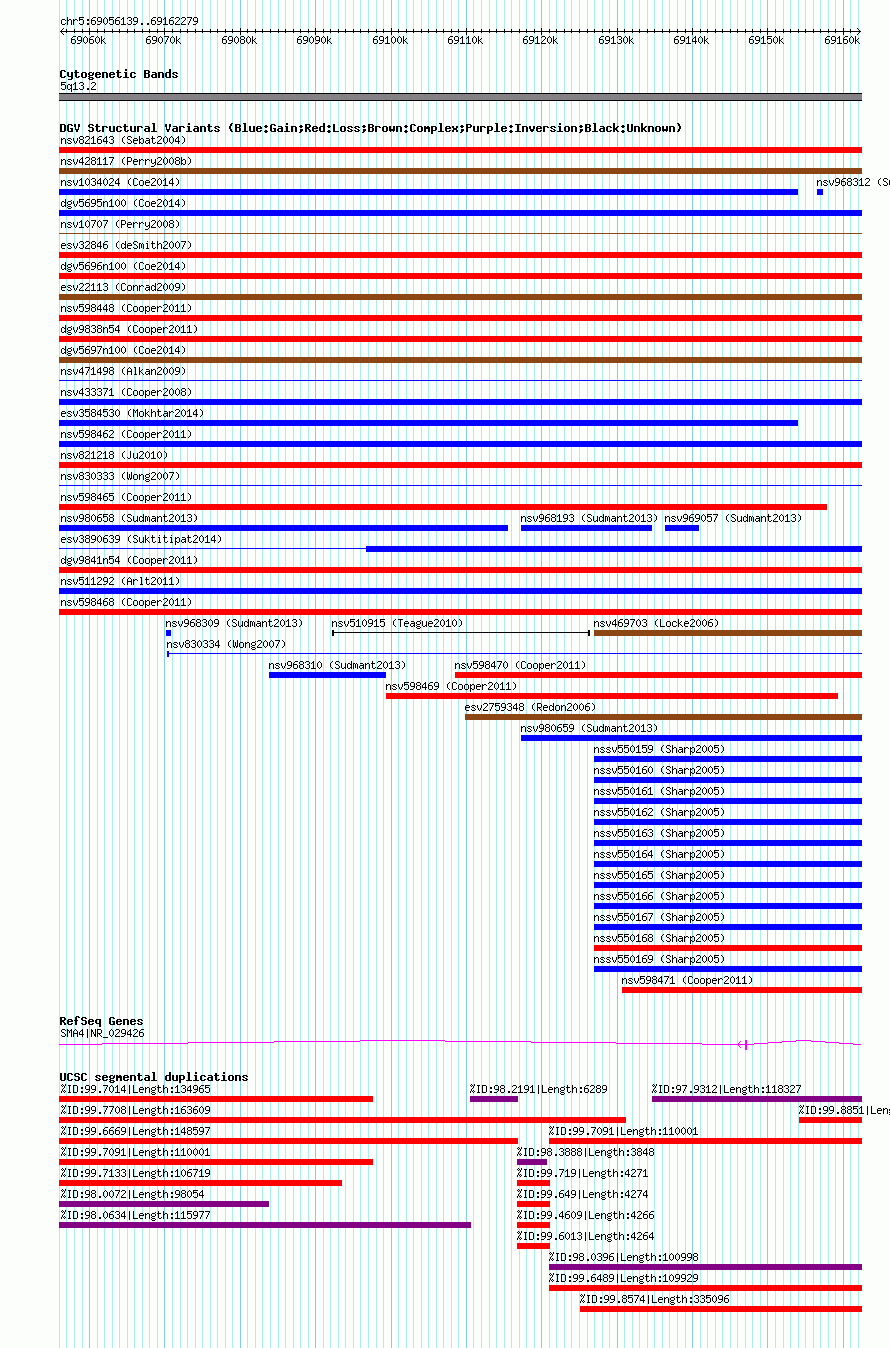Open the esv32846 (deSmith2007) variant

tap(126, 245)
